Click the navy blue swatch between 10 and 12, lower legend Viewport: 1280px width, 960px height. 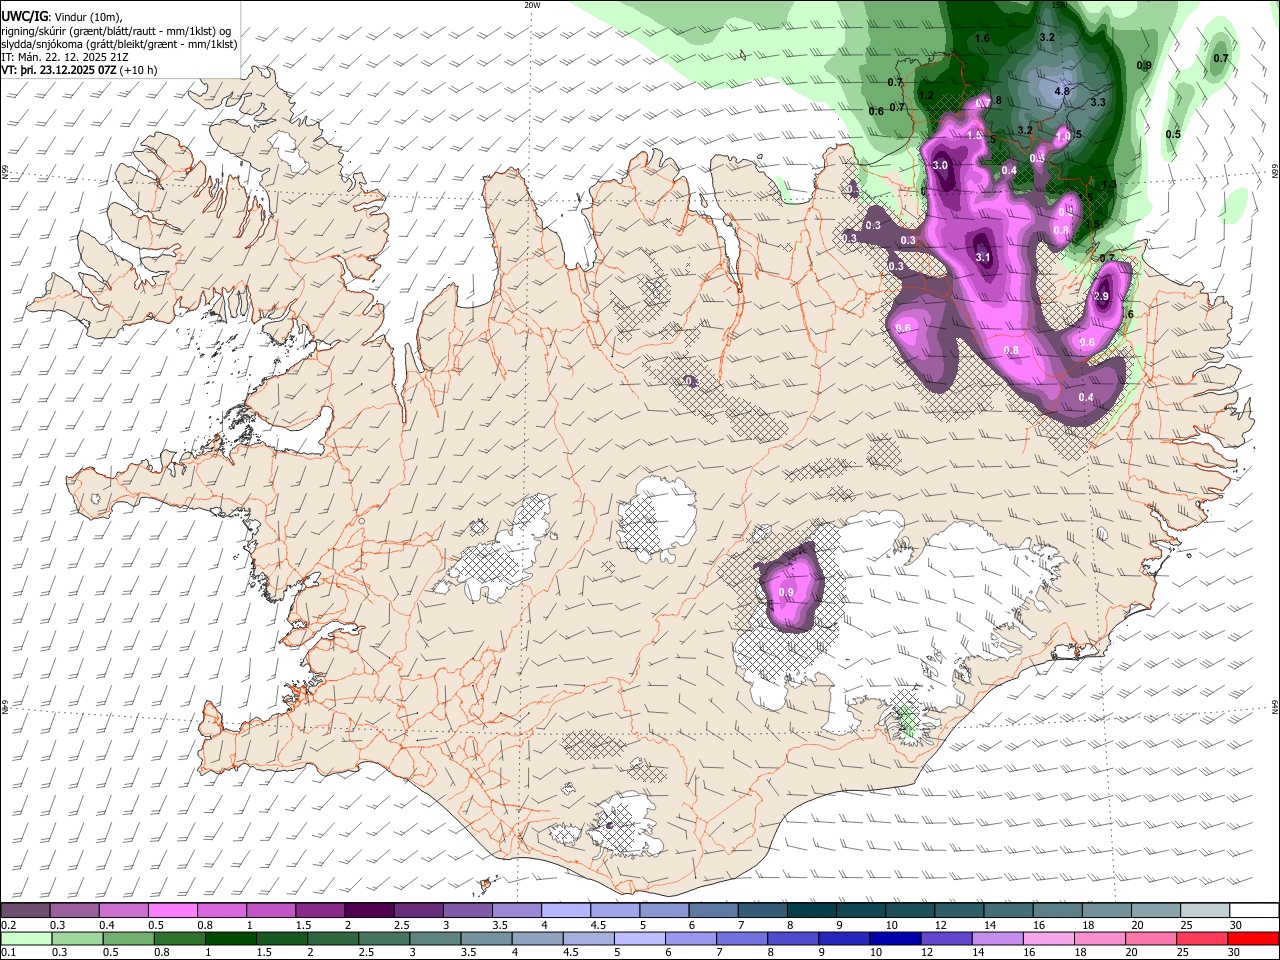click(x=896, y=938)
